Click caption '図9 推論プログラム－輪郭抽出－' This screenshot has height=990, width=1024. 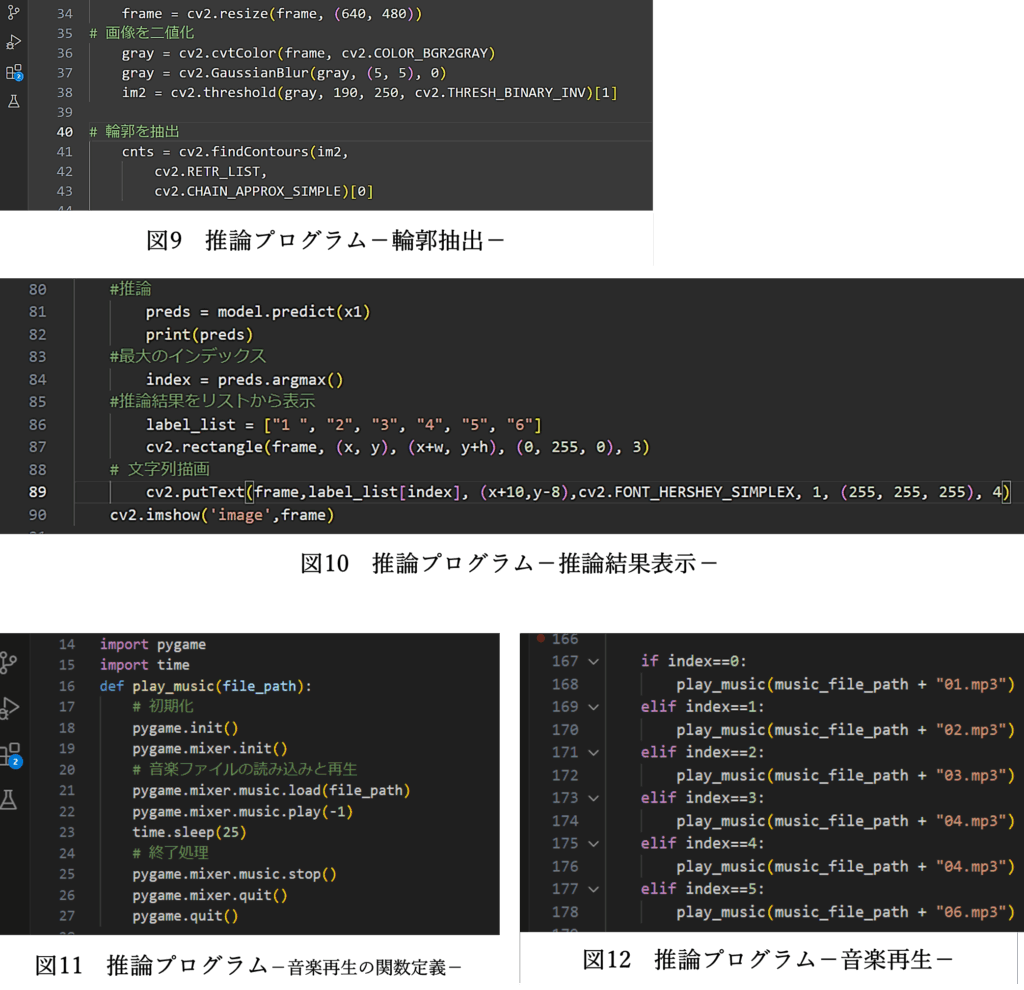coord(325,240)
